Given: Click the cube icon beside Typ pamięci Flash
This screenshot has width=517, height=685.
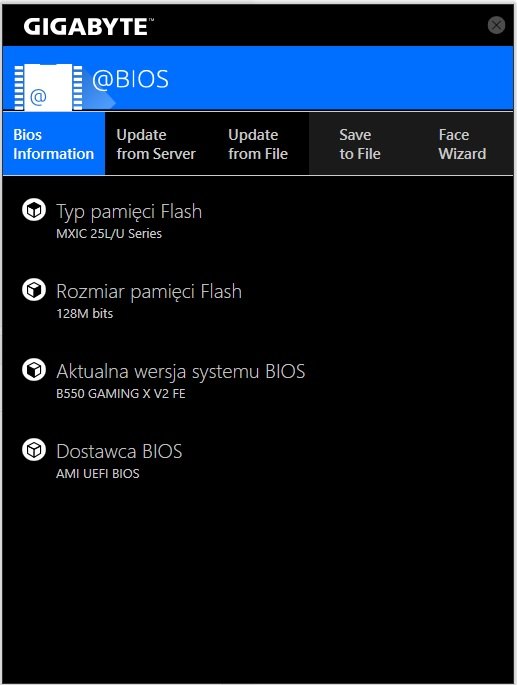Looking at the screenshot, I should 34,210.
